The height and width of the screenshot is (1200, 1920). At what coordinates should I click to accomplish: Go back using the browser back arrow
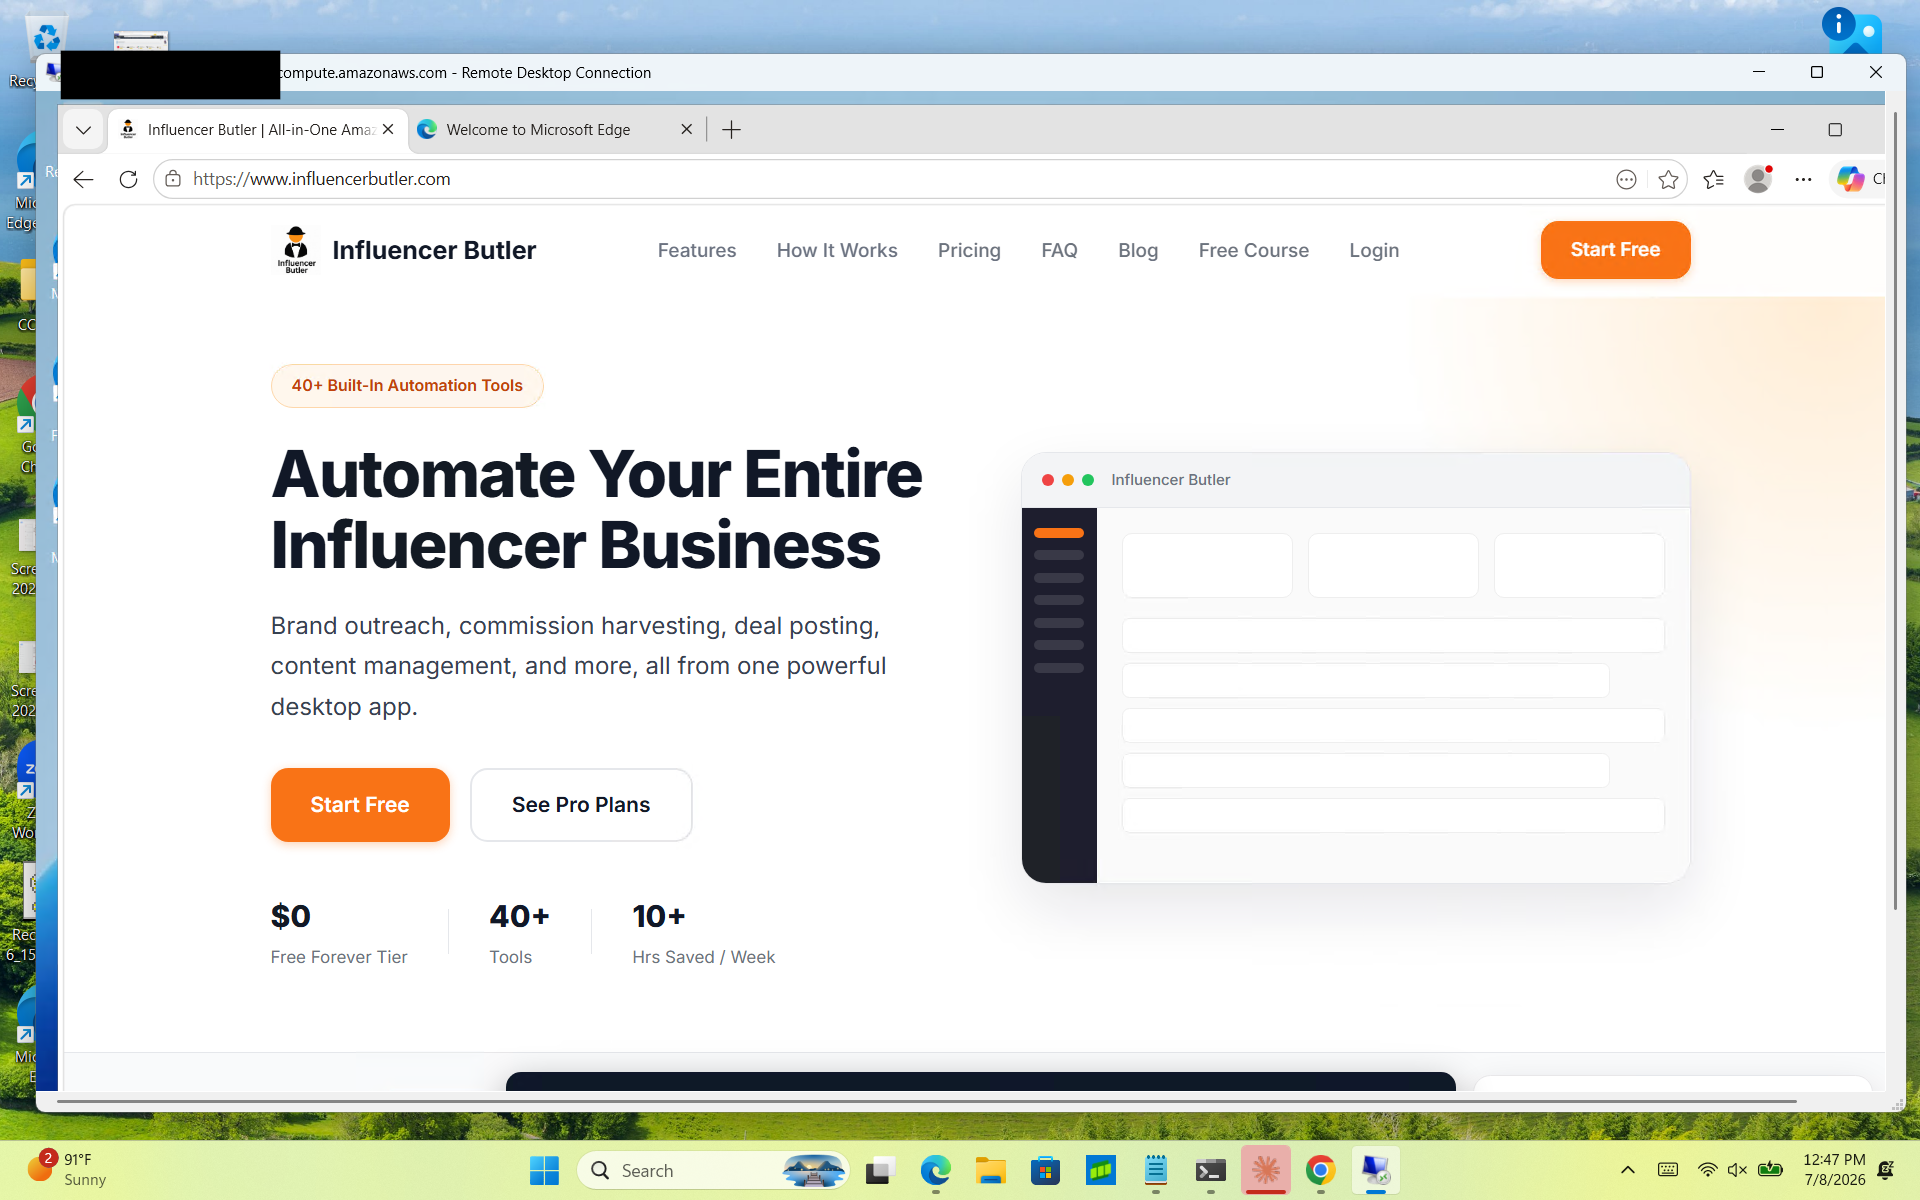[x=84, y=179]
